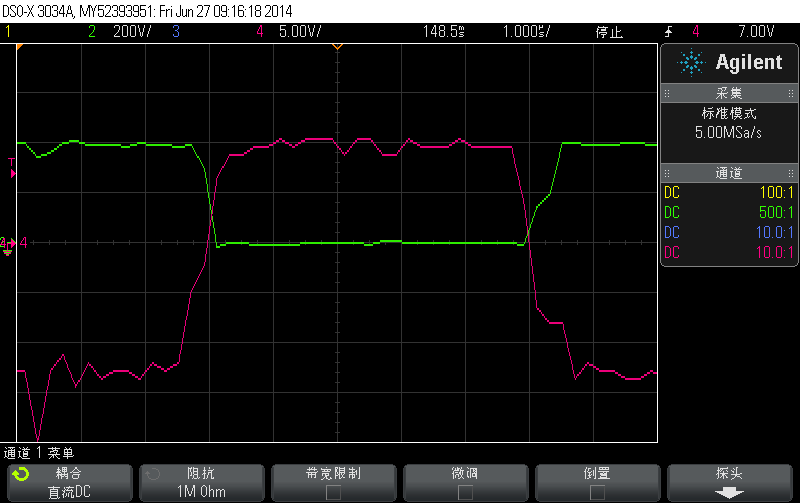
Task: Click the 阻抗 1M Ohm impedance softkey
Action: (x=202, y=483)
